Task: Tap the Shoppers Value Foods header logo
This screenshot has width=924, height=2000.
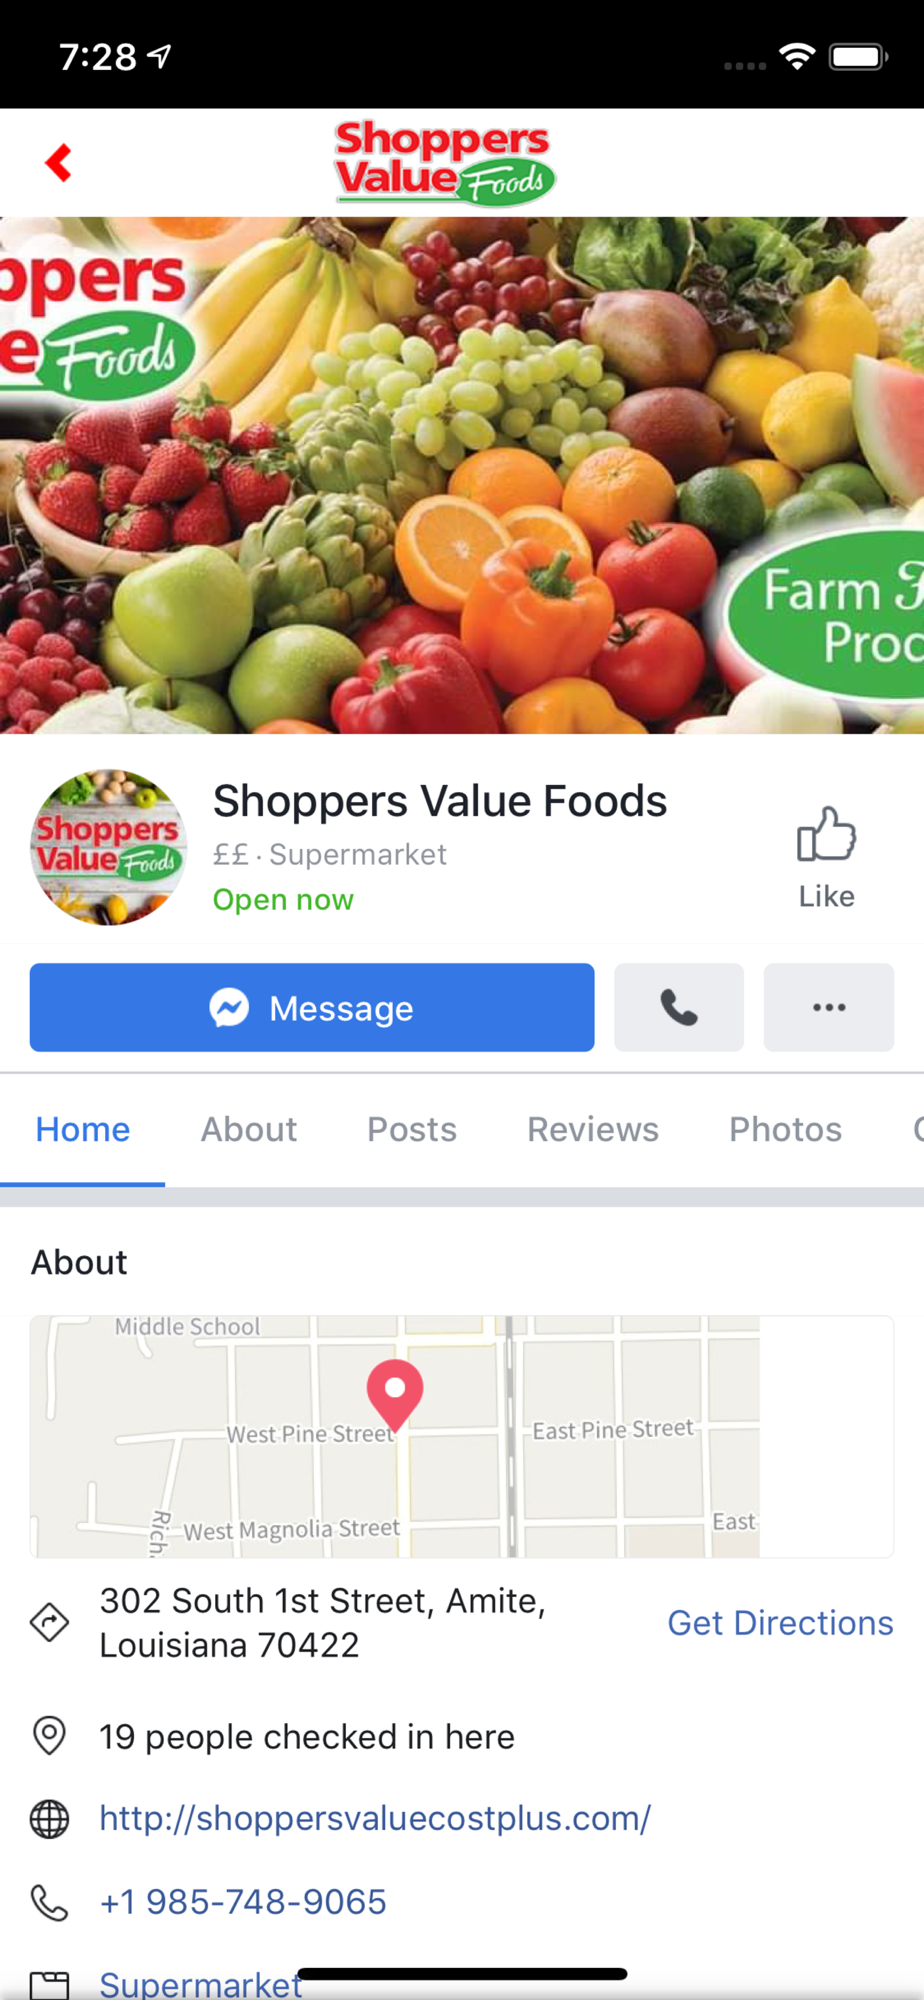Action: tap(445, 162)
